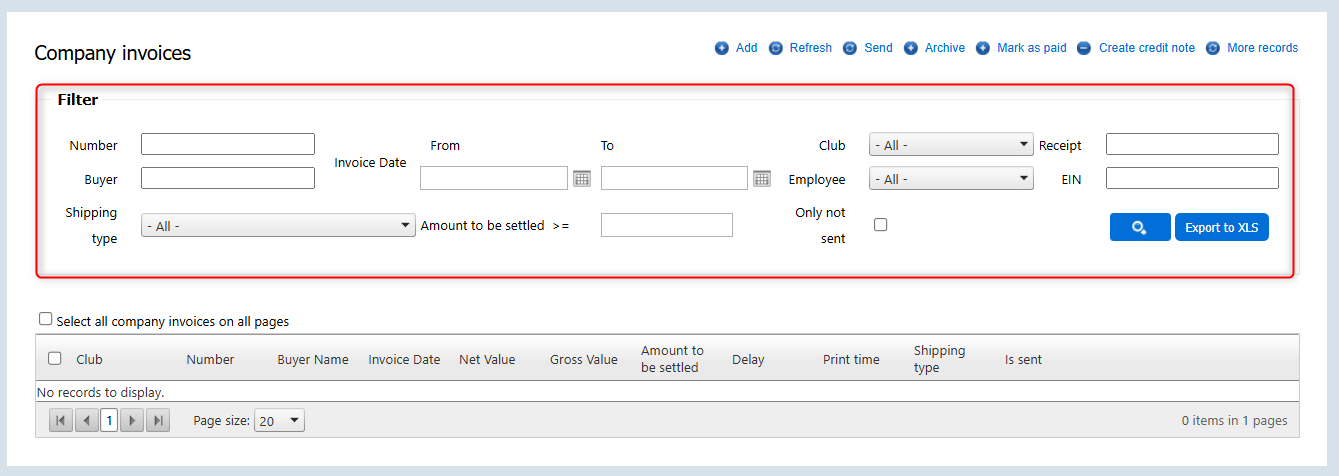
Task: Check Select all company invoices on all pages
Action: (45, 319)
